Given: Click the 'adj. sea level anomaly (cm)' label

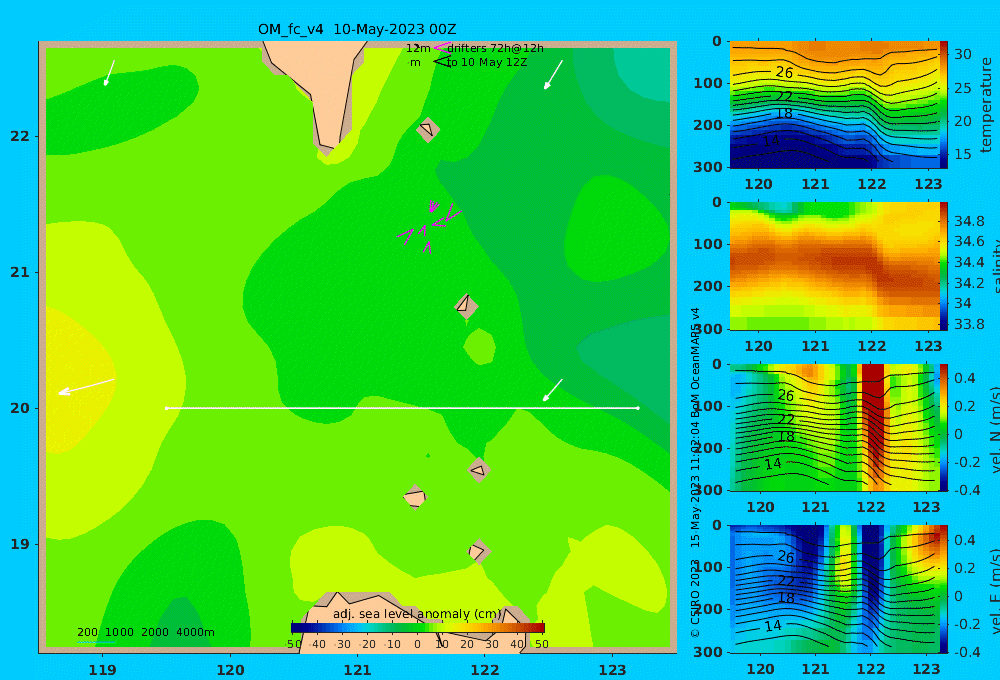Looking at the screenshot, I should tap(417, 614).
